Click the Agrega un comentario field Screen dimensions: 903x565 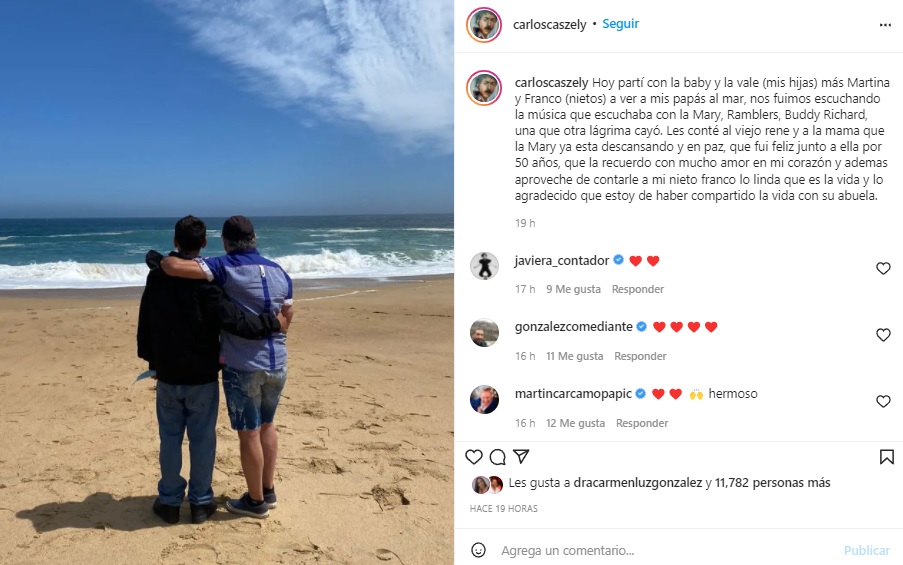coord(668,551)
